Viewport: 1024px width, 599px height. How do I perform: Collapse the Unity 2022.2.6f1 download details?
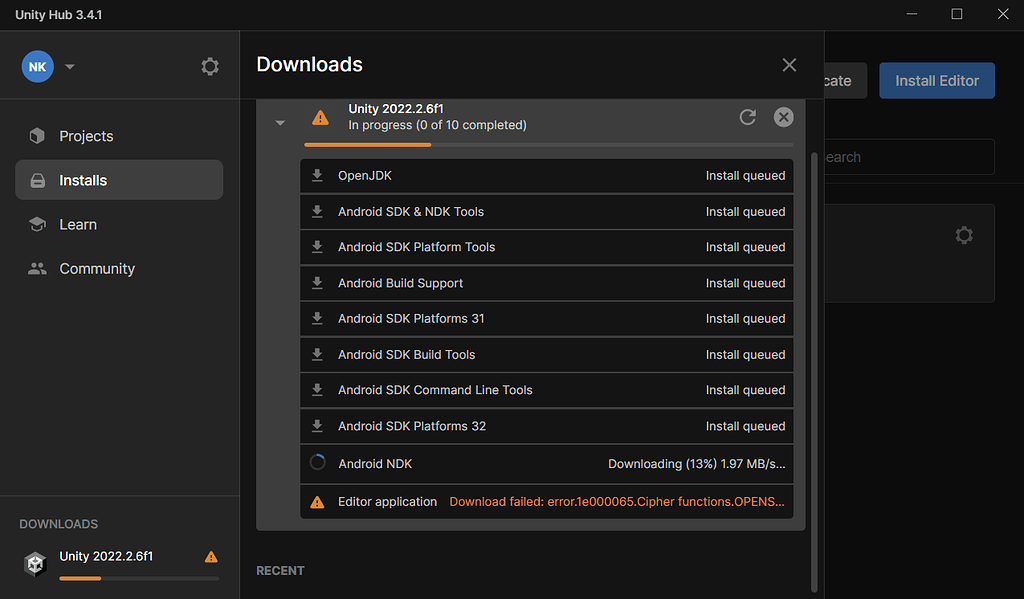(x=280, y=121)
